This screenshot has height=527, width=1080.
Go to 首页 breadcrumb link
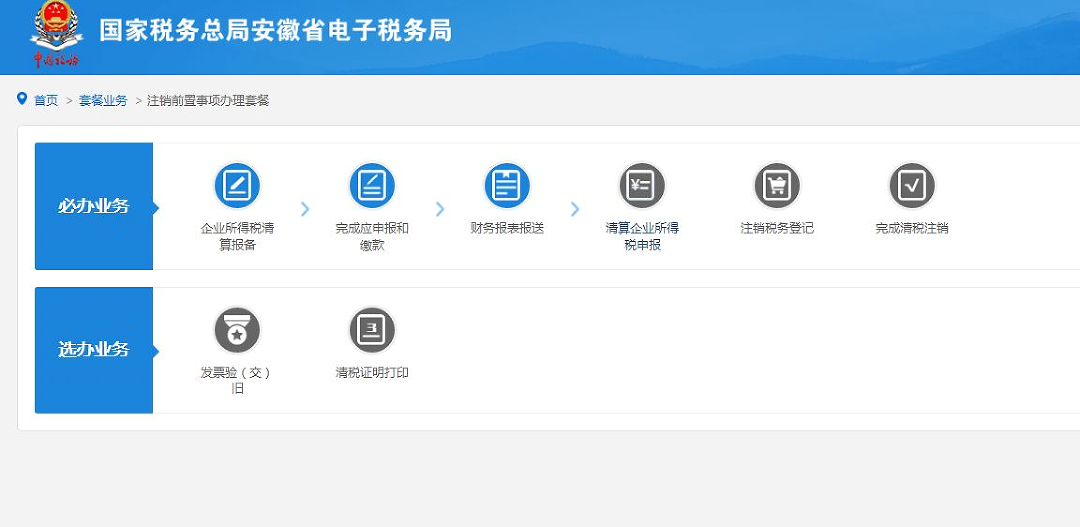pos(46,101)
